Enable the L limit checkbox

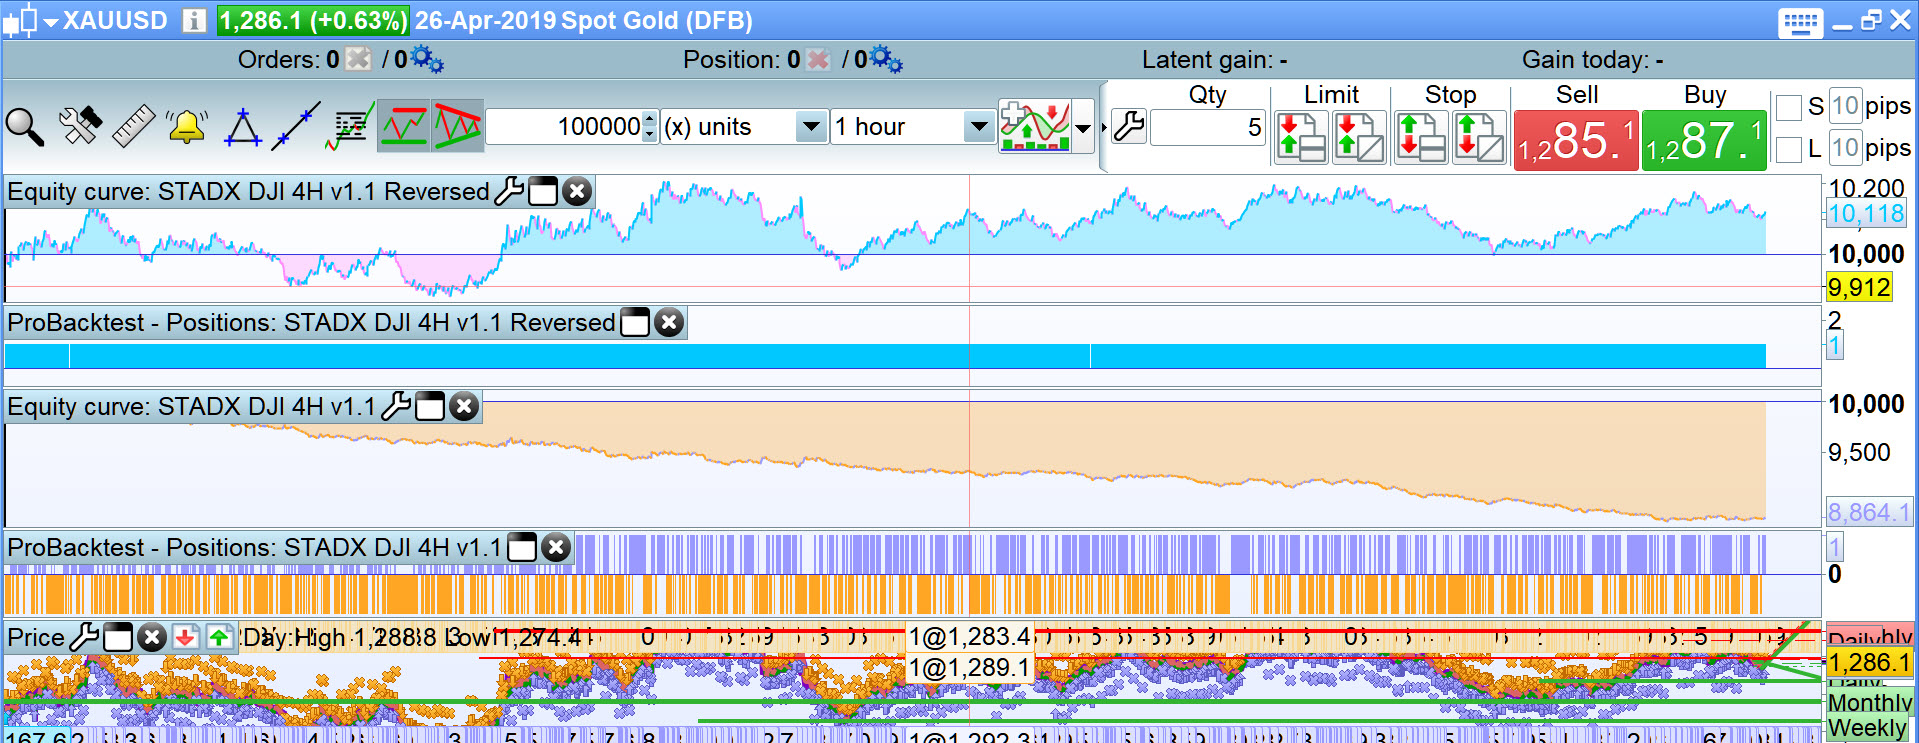click(1788, 149)
